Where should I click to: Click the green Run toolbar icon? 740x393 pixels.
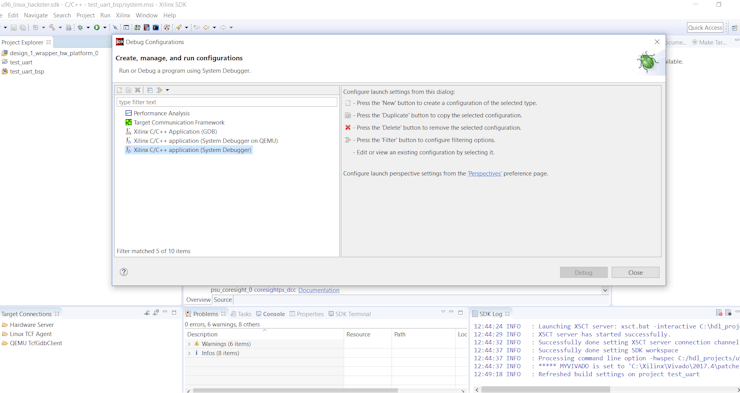97,27
